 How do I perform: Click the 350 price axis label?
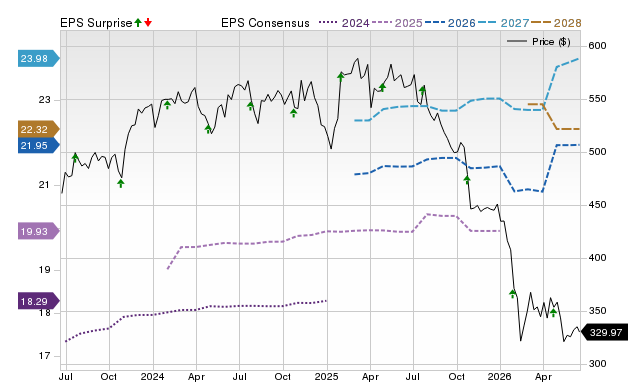pos(597,311)
